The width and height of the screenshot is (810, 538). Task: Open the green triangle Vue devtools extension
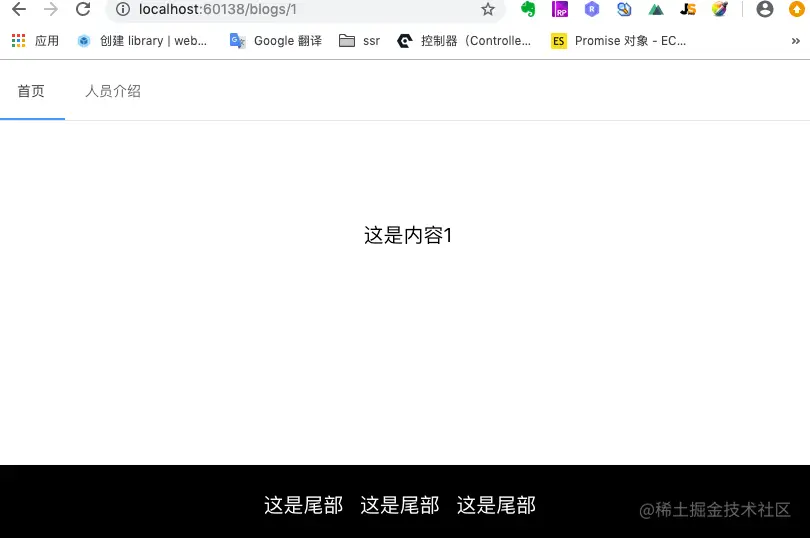click(656, 9)
